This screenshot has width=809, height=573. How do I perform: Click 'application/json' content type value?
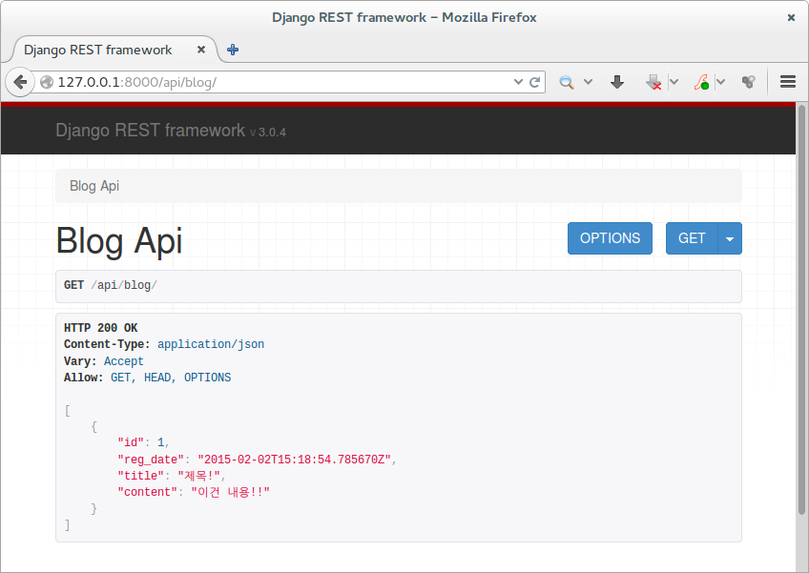point(211,345)
